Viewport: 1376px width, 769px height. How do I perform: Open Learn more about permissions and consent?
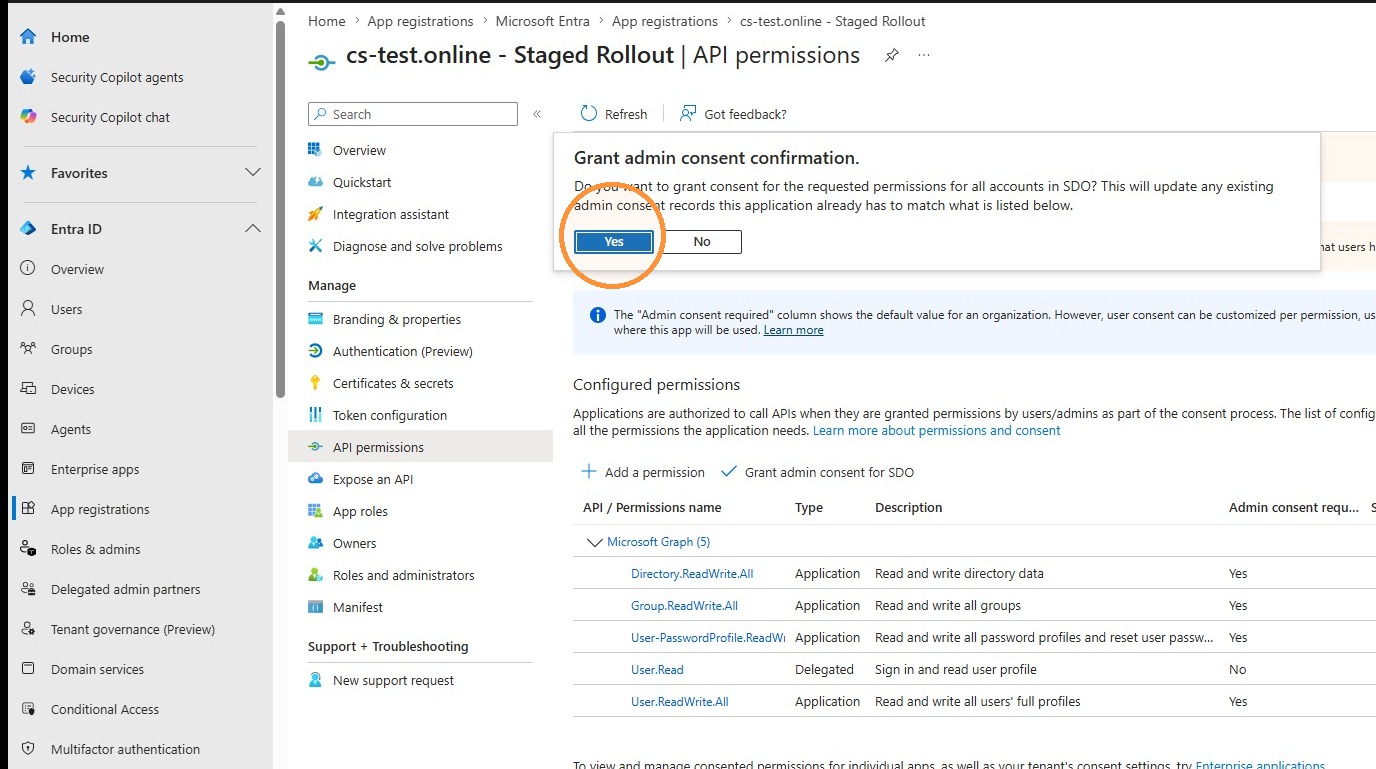pos(937,430)
